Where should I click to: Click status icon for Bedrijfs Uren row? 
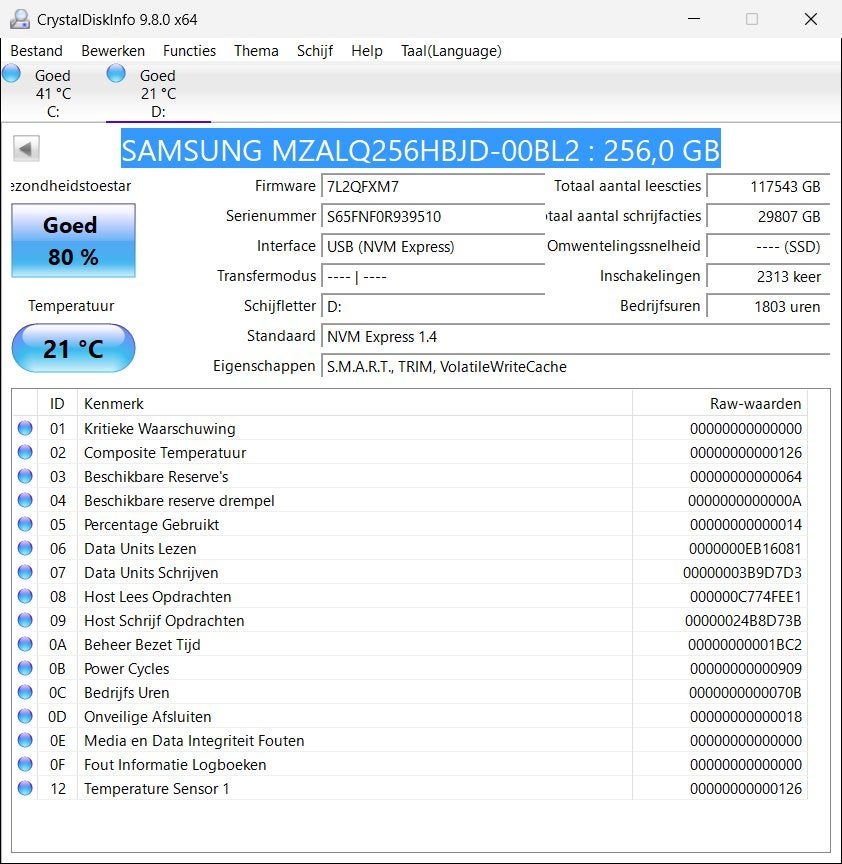click(x=25, y=692)
